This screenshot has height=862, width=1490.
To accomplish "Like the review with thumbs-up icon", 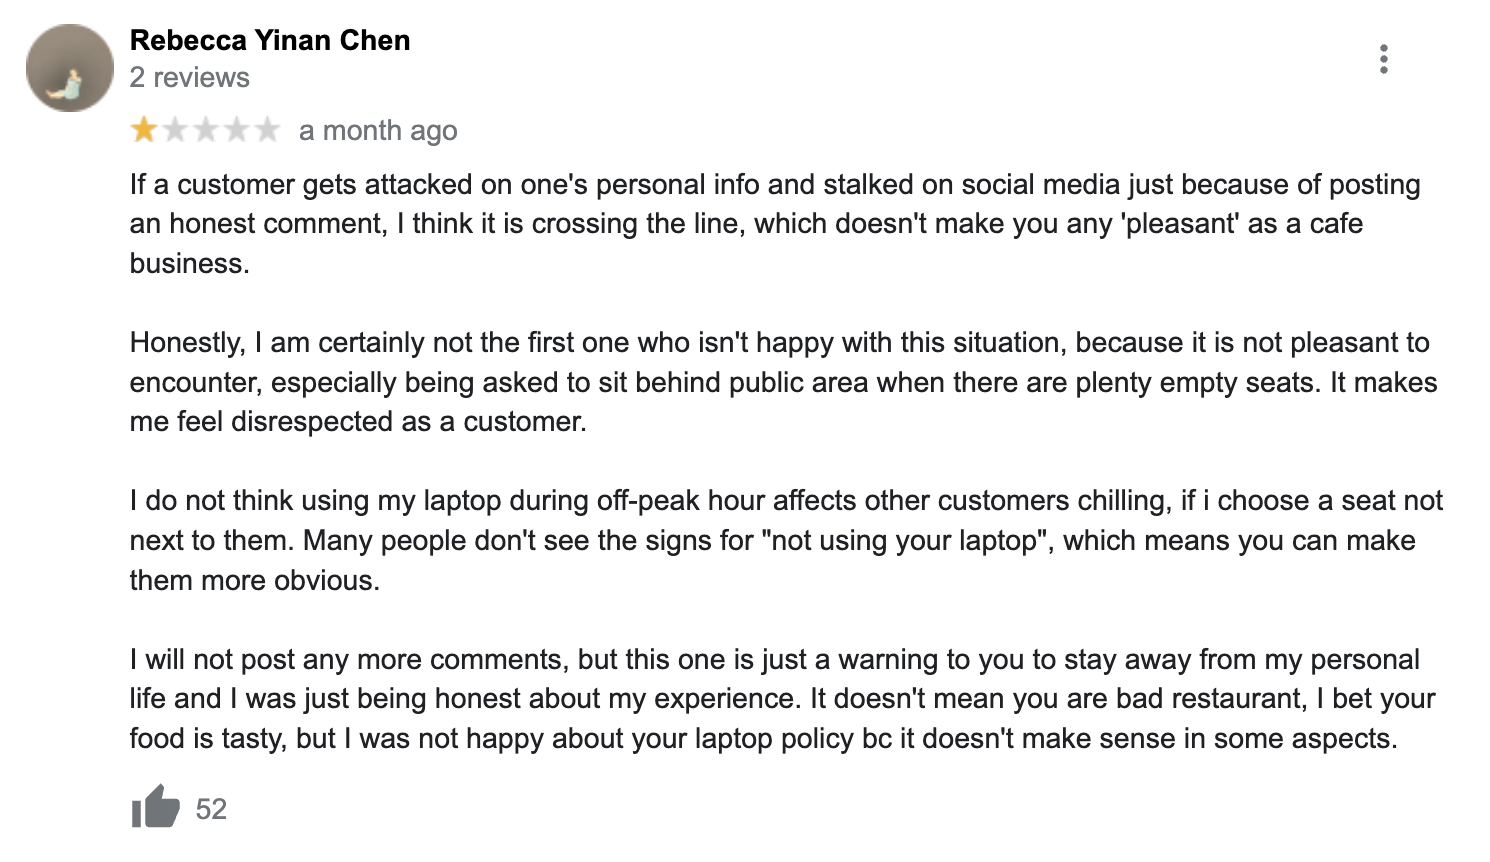I will [155, 807].
